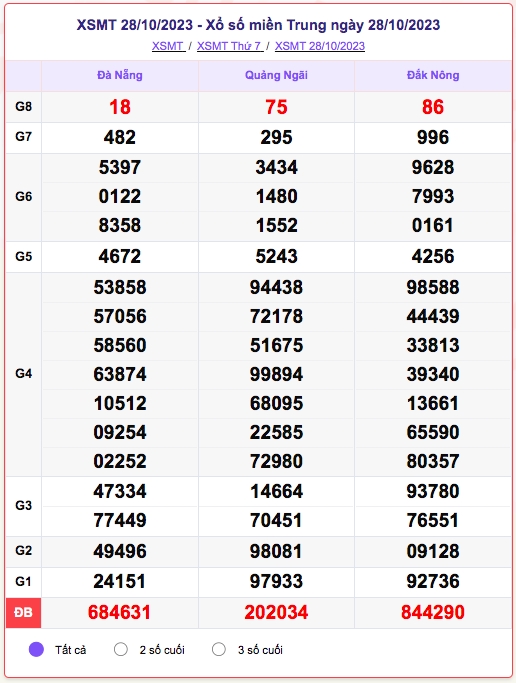This screenshot has width=516, height=683.
Task: Click the G1 number 97933
Action: pyautogui.click(x=276, y=582)
